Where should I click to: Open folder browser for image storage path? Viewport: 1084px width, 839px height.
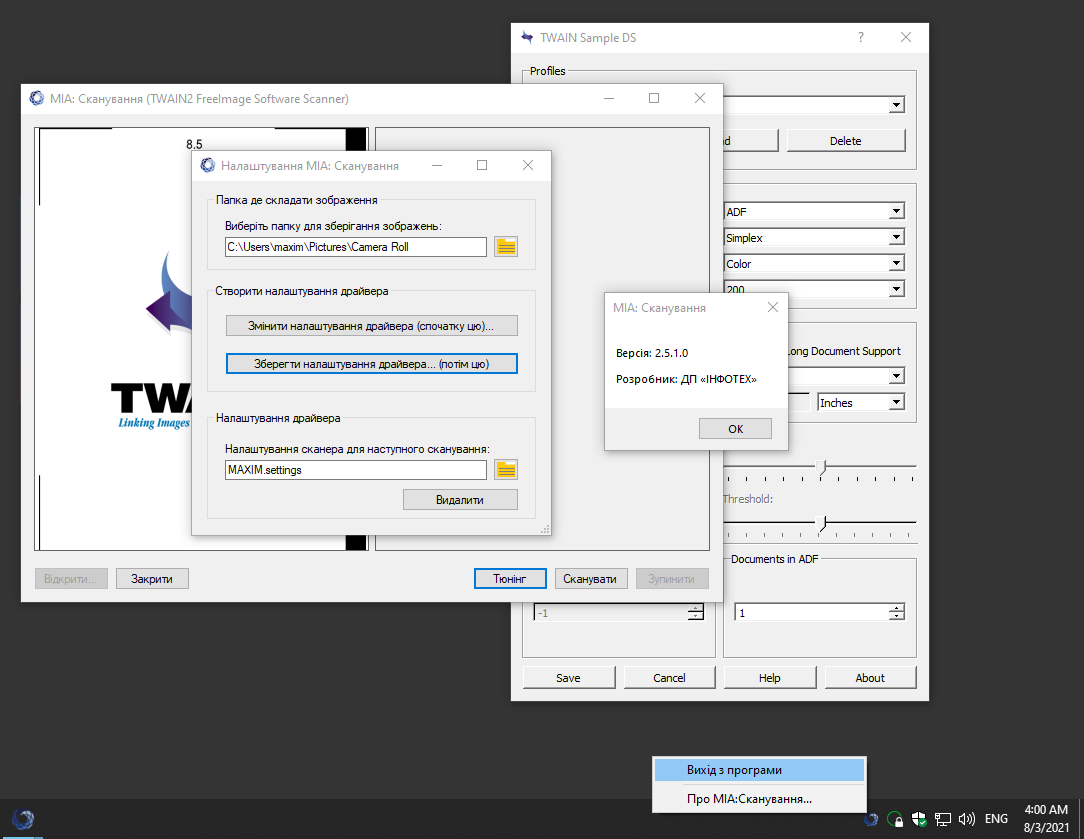[505, 246]
